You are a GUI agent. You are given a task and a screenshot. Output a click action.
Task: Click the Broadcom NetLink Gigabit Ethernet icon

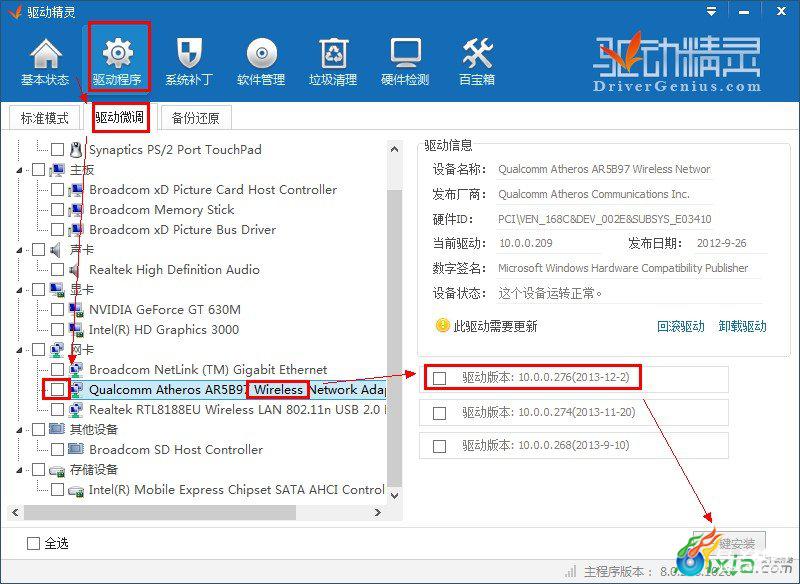tap(76, 370)
